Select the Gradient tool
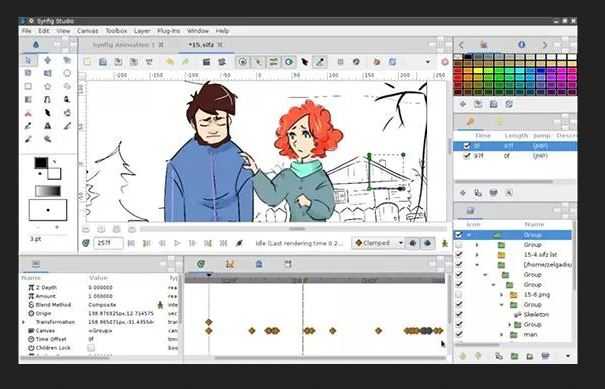This screenshot has height=389, width=605. tap(28, 100)
